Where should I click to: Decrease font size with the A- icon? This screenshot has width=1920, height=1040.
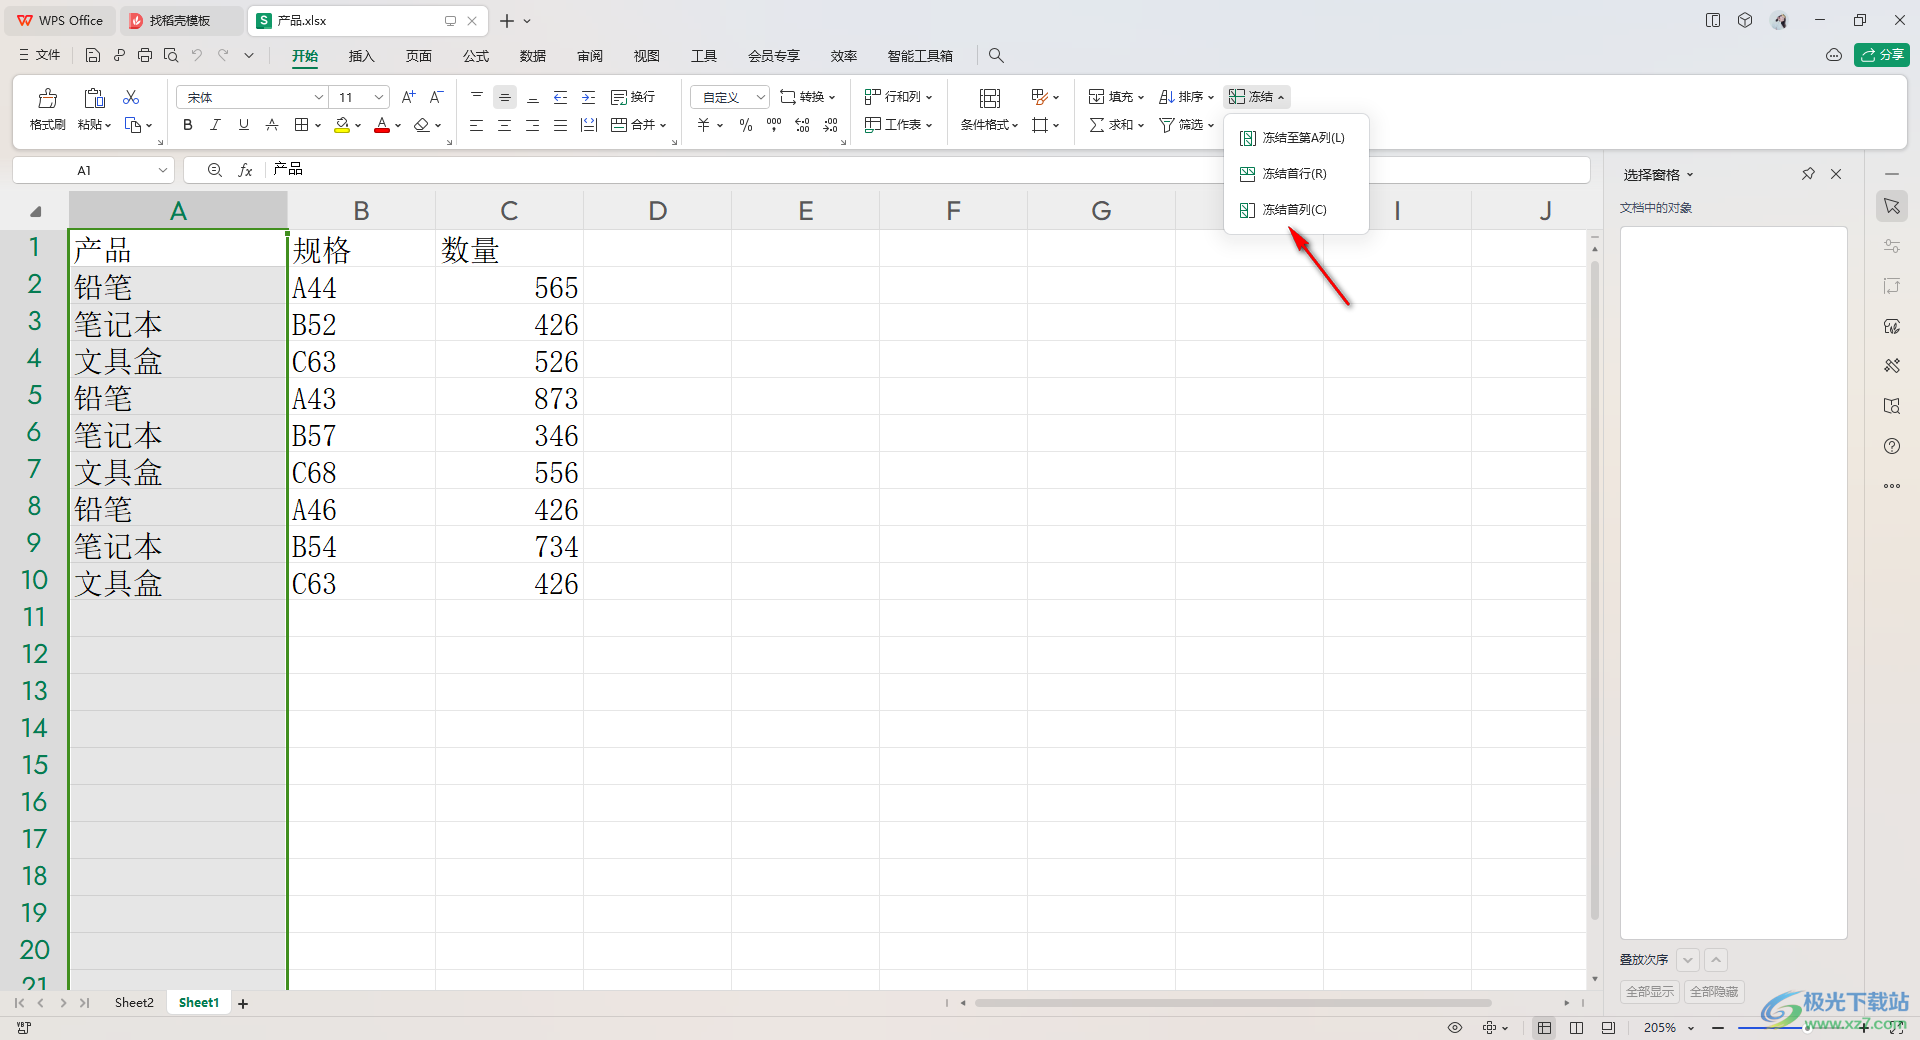click(436, 97)
